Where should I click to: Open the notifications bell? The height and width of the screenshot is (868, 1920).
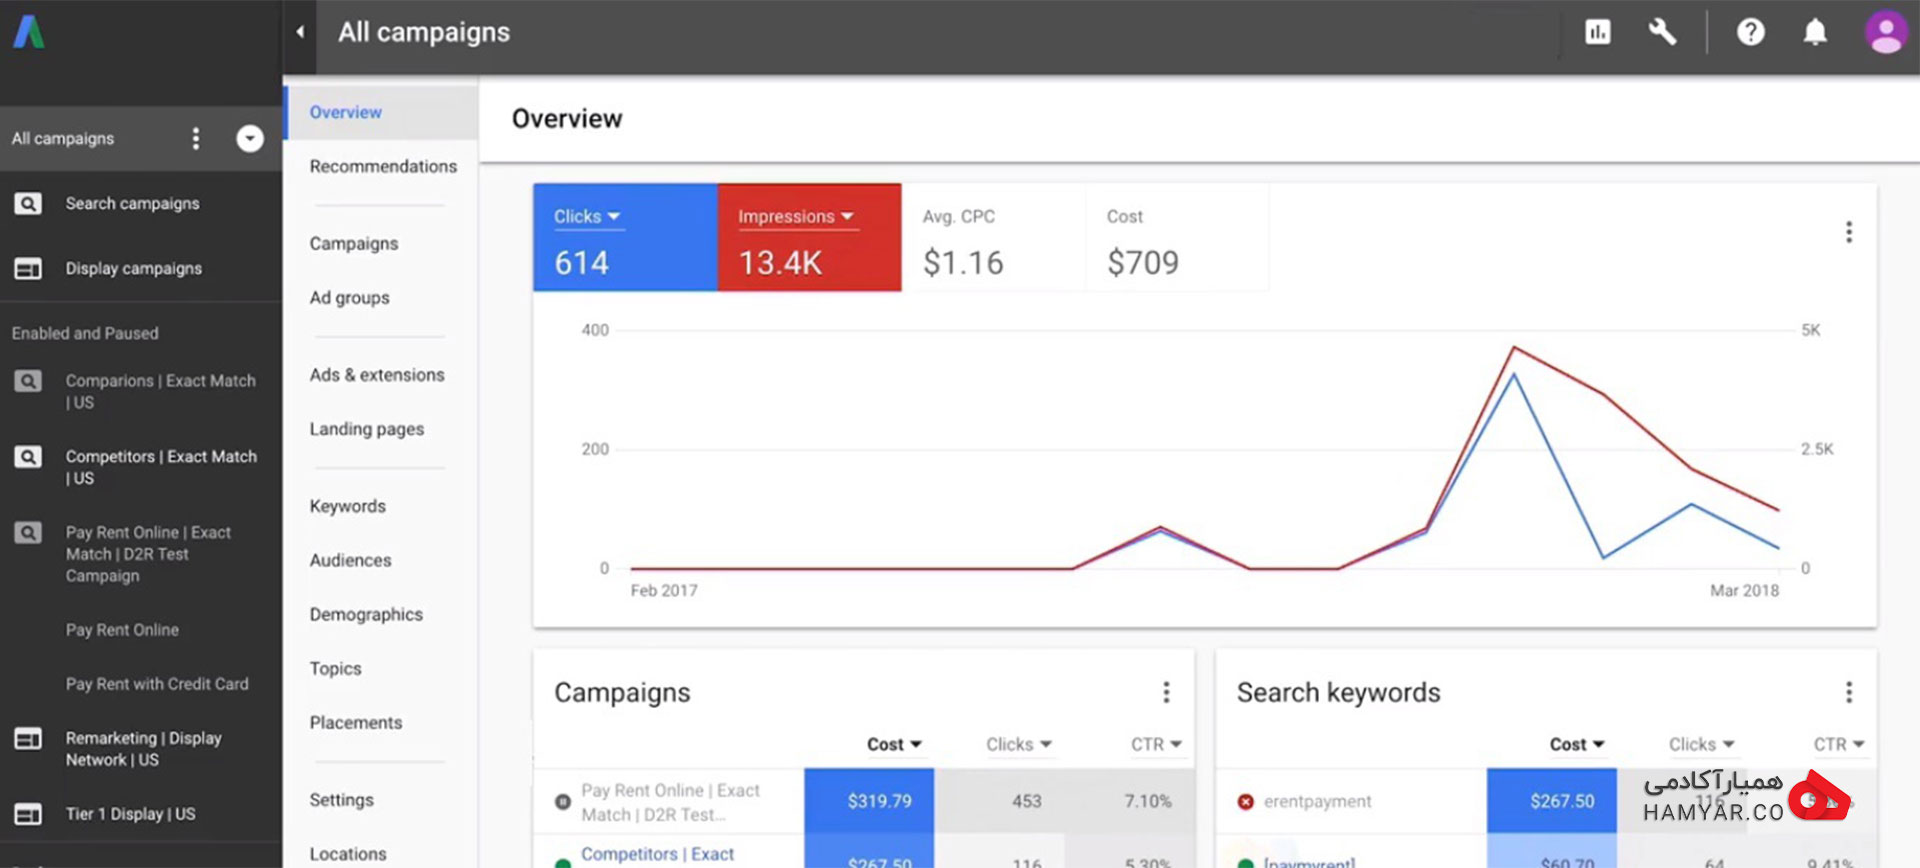point(1815,32)
